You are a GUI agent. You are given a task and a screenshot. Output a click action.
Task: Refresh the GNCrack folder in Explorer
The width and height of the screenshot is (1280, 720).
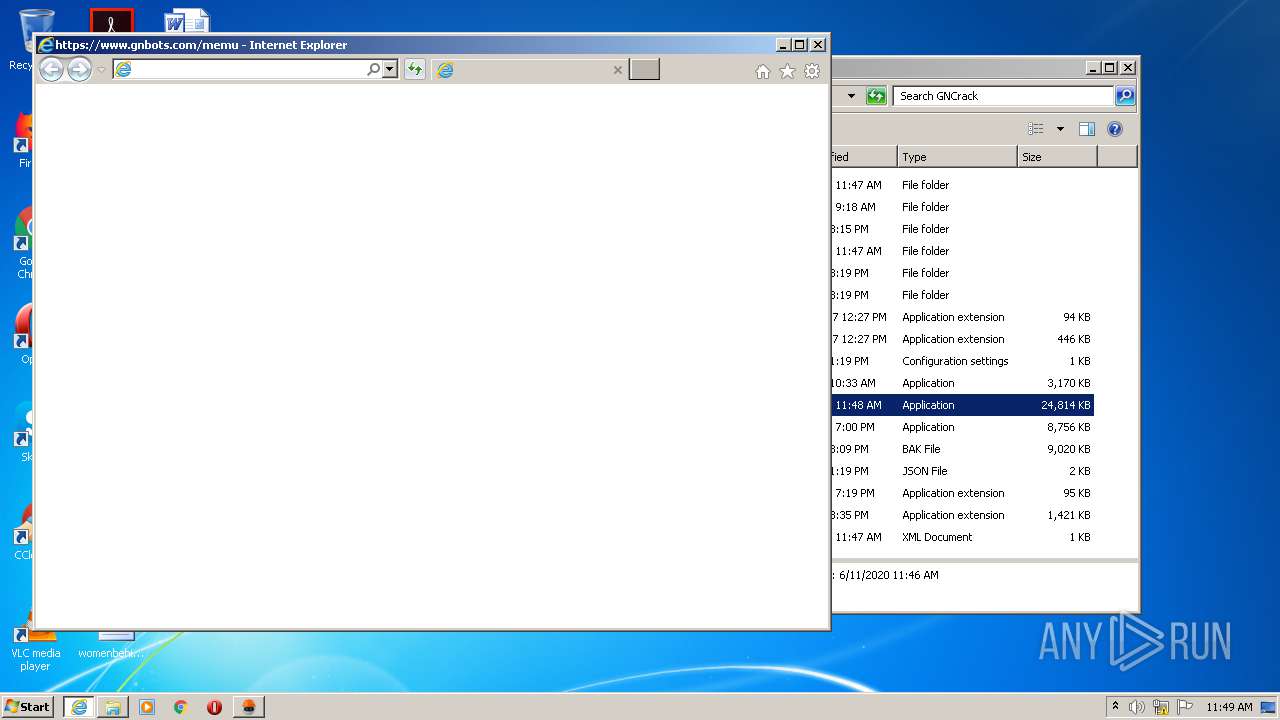[876, 96]
